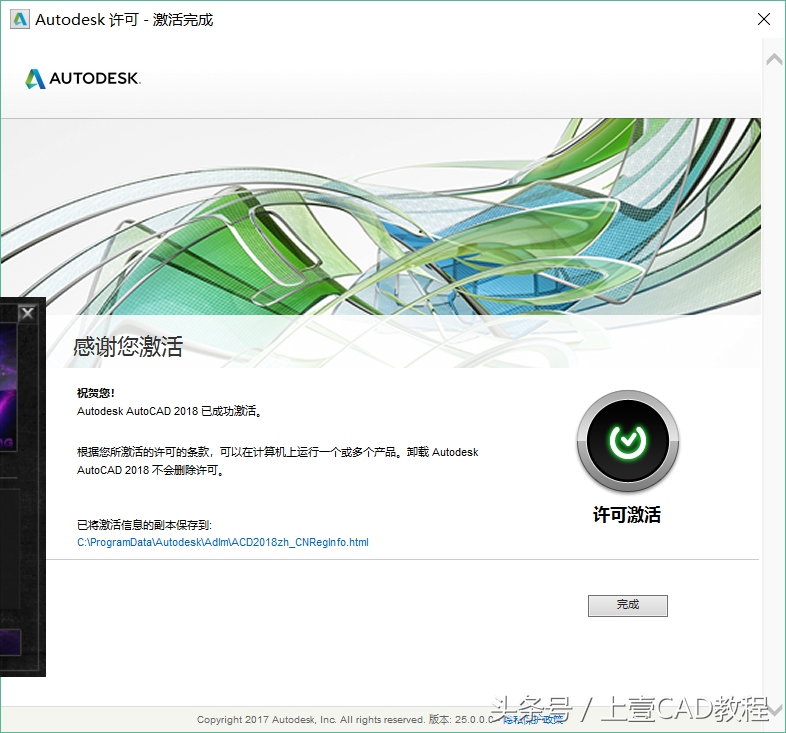Click the scrollbar up arrow
This screenshot has width=786, height=733.
pyautogui.click(x=774, y=60)
